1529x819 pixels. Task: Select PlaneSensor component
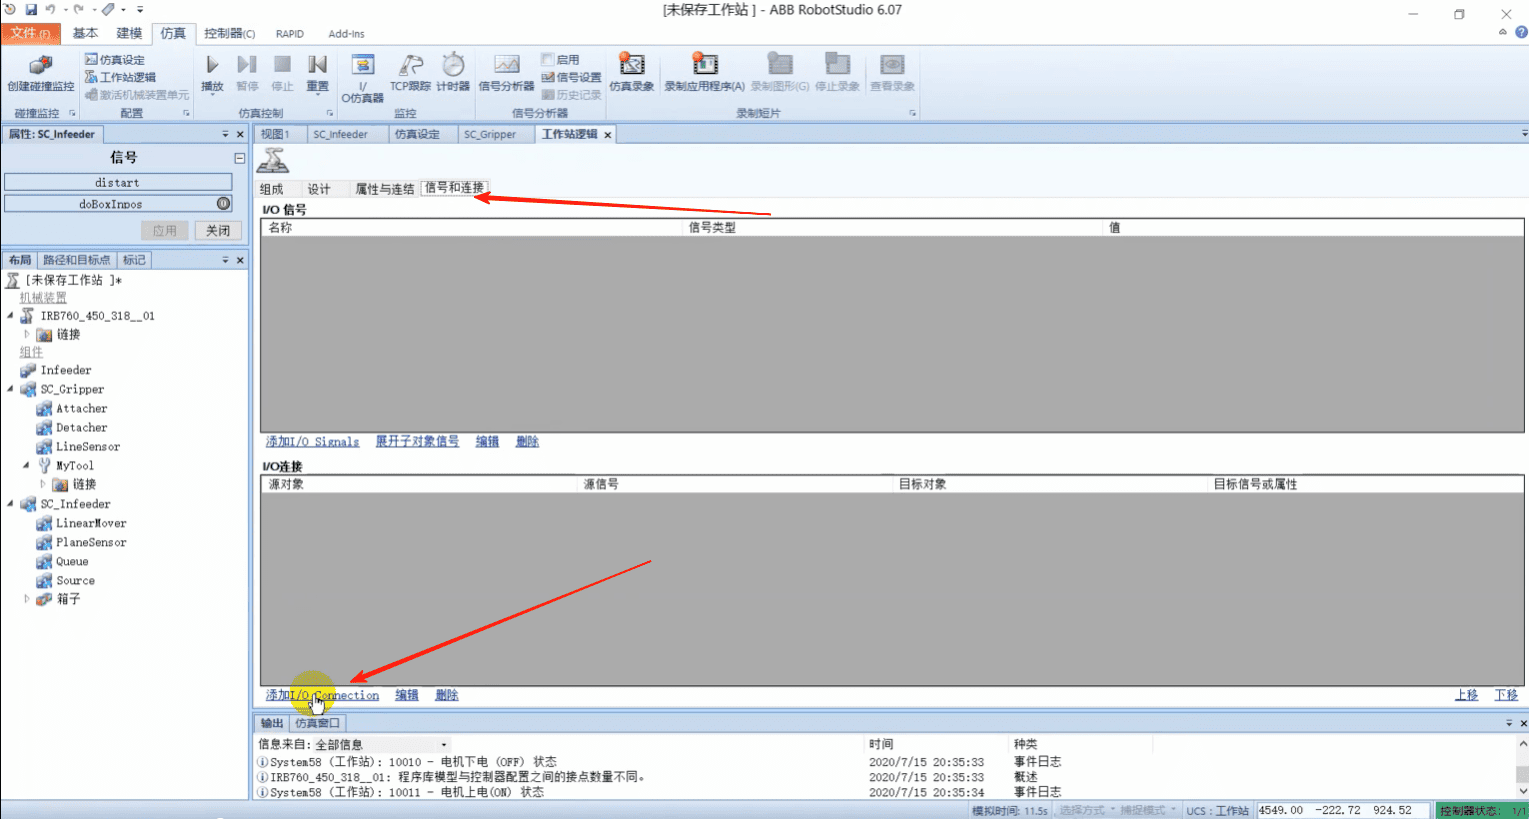click(91, 543)
